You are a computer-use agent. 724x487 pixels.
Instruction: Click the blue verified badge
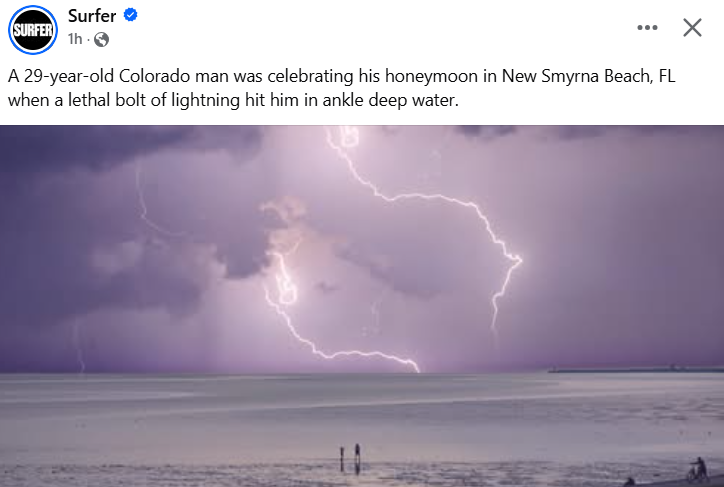coord(131,15)
